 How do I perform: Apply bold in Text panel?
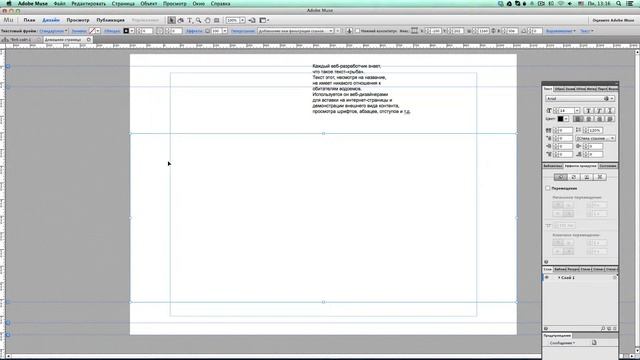pyautogui.click(x=588, y=111)
